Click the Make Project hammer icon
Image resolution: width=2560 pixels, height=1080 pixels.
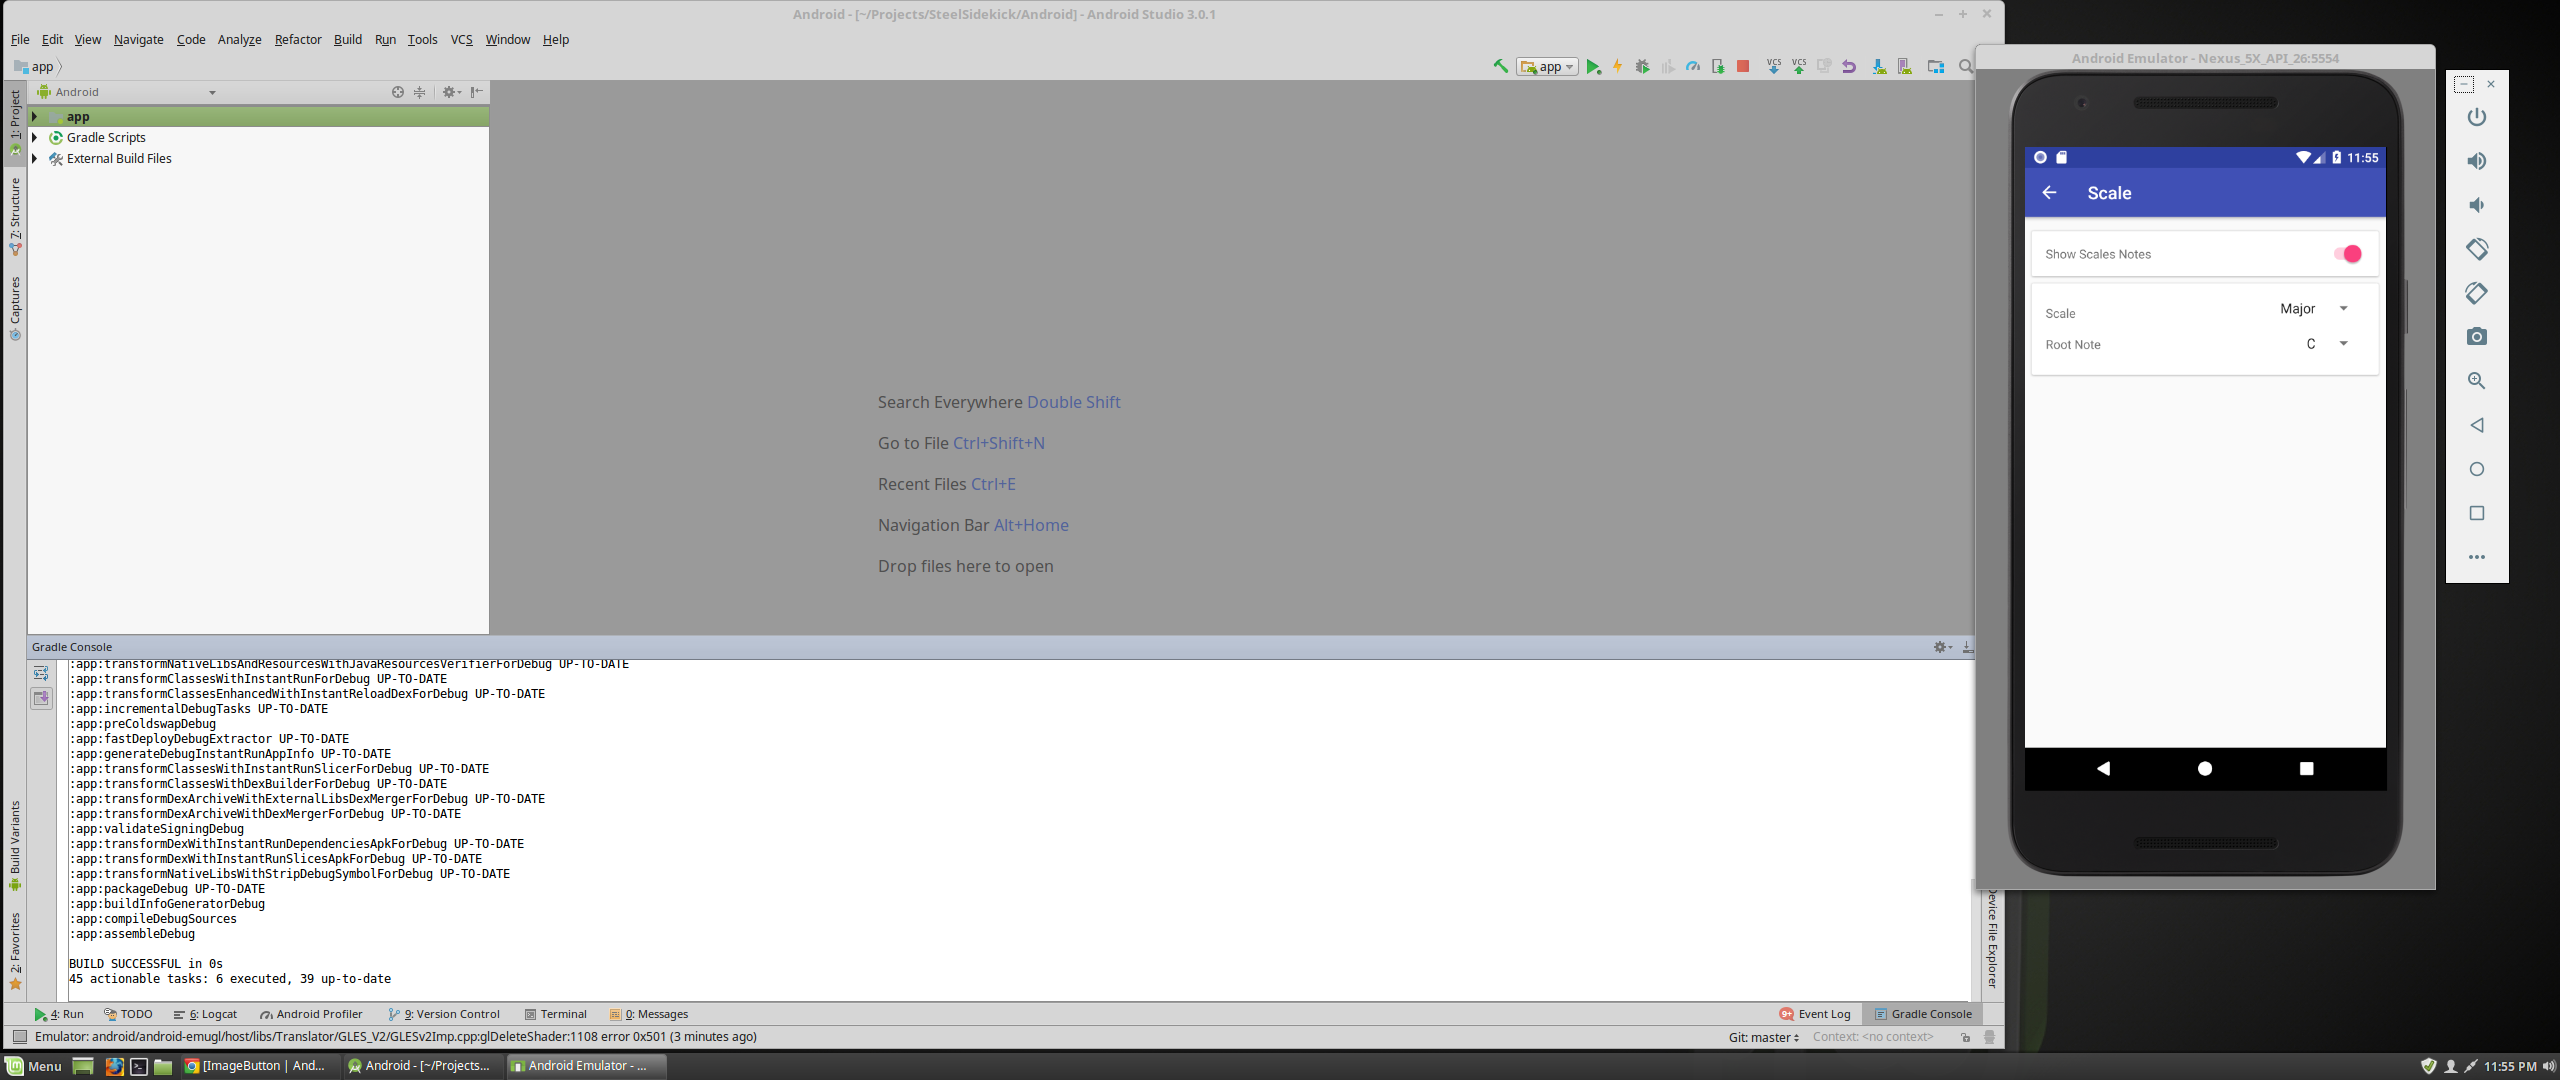click(1500, 66)
